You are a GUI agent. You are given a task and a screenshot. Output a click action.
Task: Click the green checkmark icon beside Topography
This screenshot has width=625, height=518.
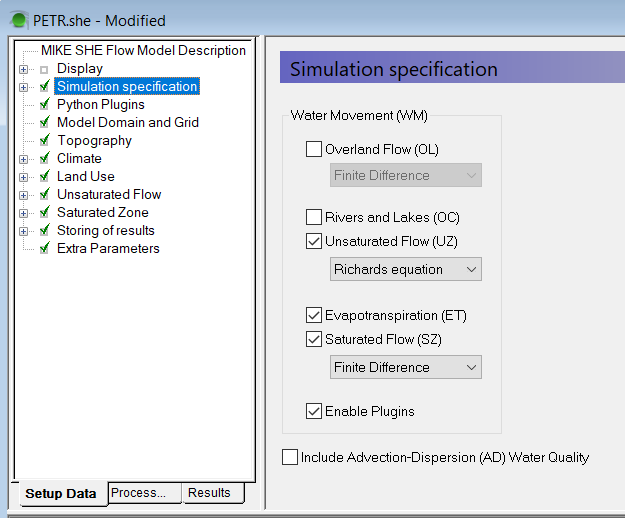(x=44, y=140)
